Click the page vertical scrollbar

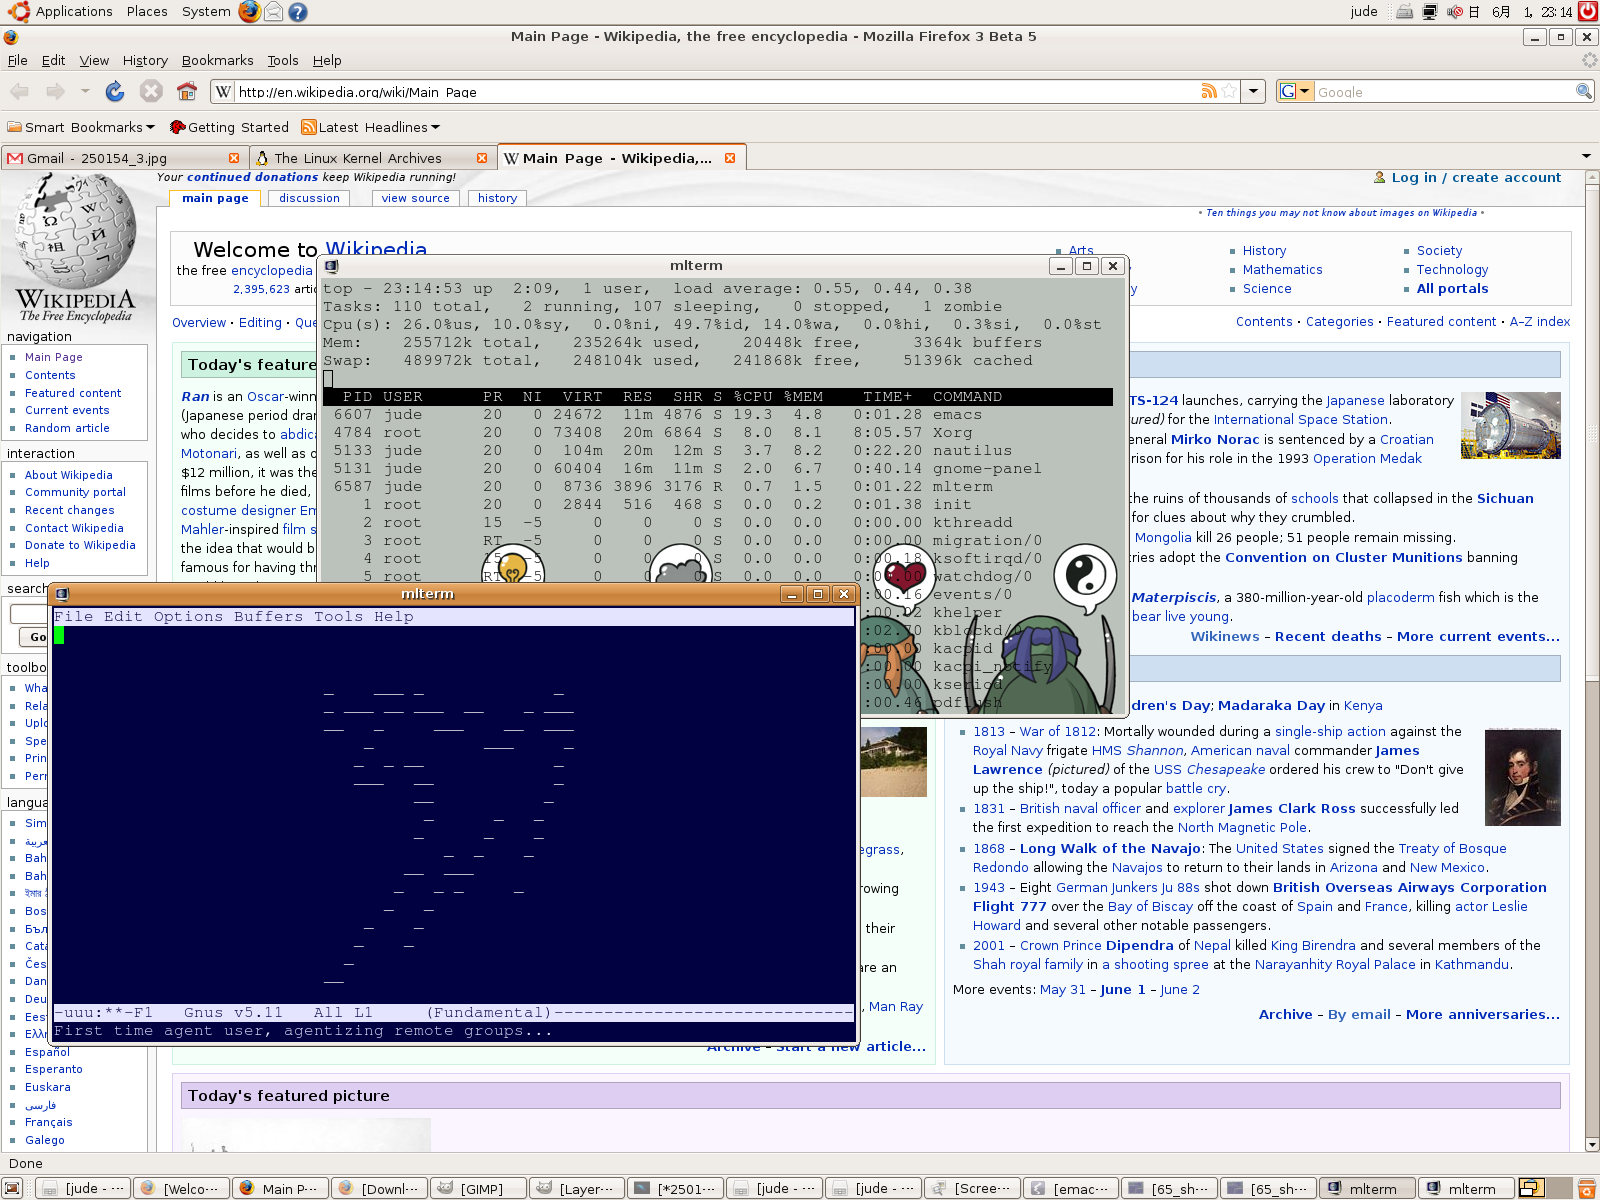pyautogui.click(x=1592, y=660)
